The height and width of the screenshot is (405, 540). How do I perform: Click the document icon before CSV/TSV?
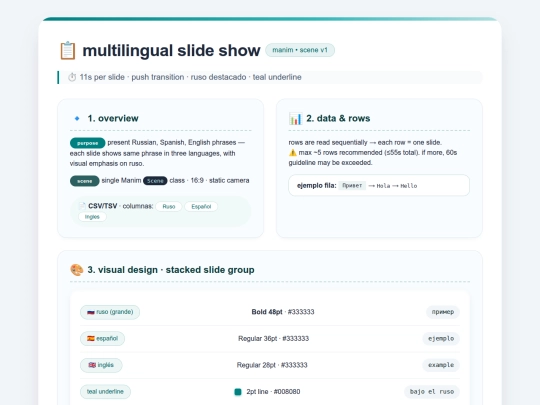(82, 206)
